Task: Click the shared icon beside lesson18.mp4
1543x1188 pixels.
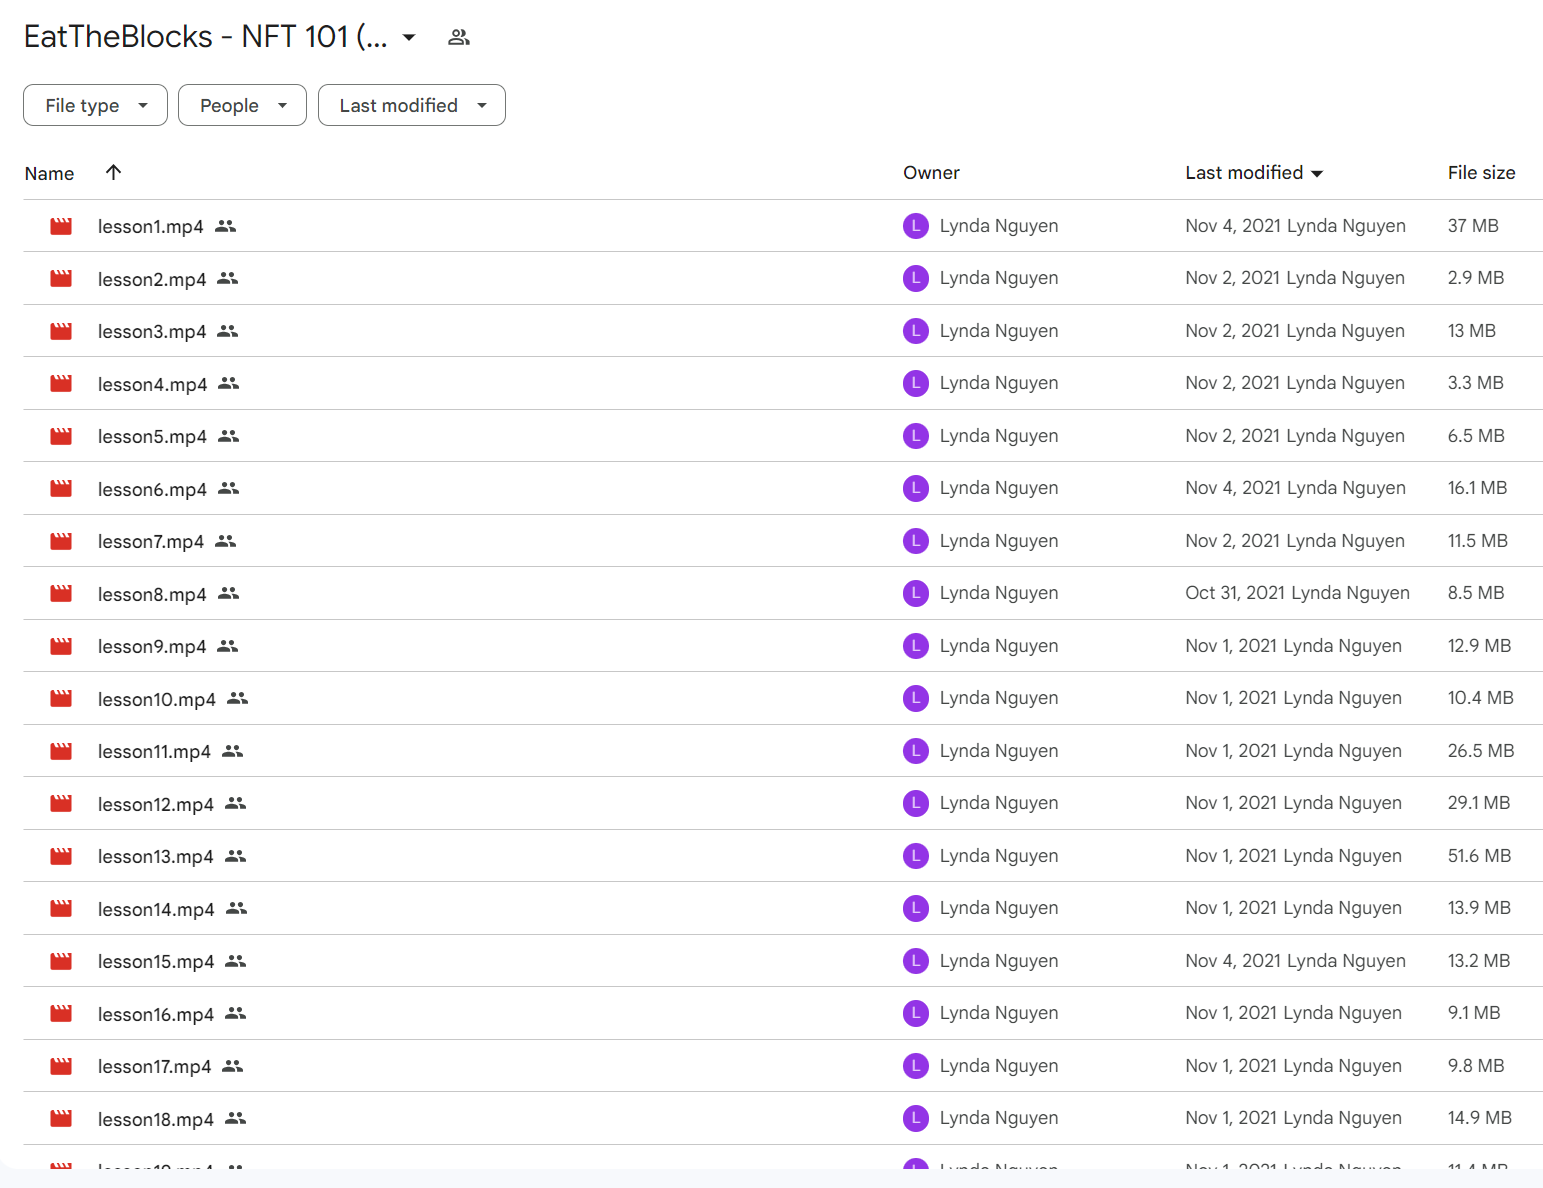Action: [x=235, y=1118]
